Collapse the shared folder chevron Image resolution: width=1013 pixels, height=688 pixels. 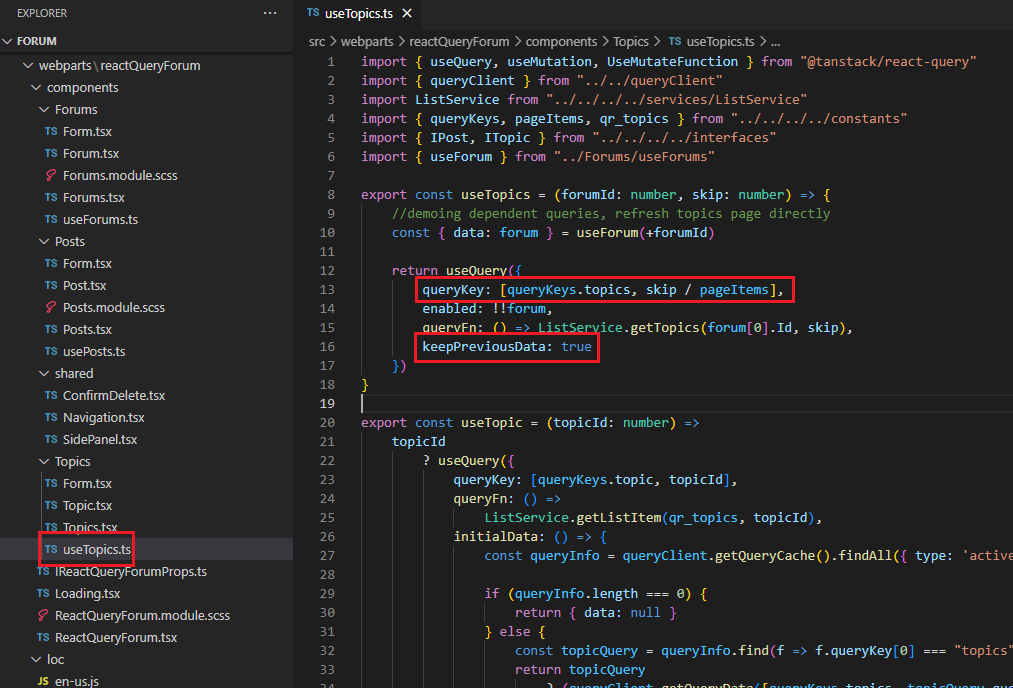tap(44, 373)
